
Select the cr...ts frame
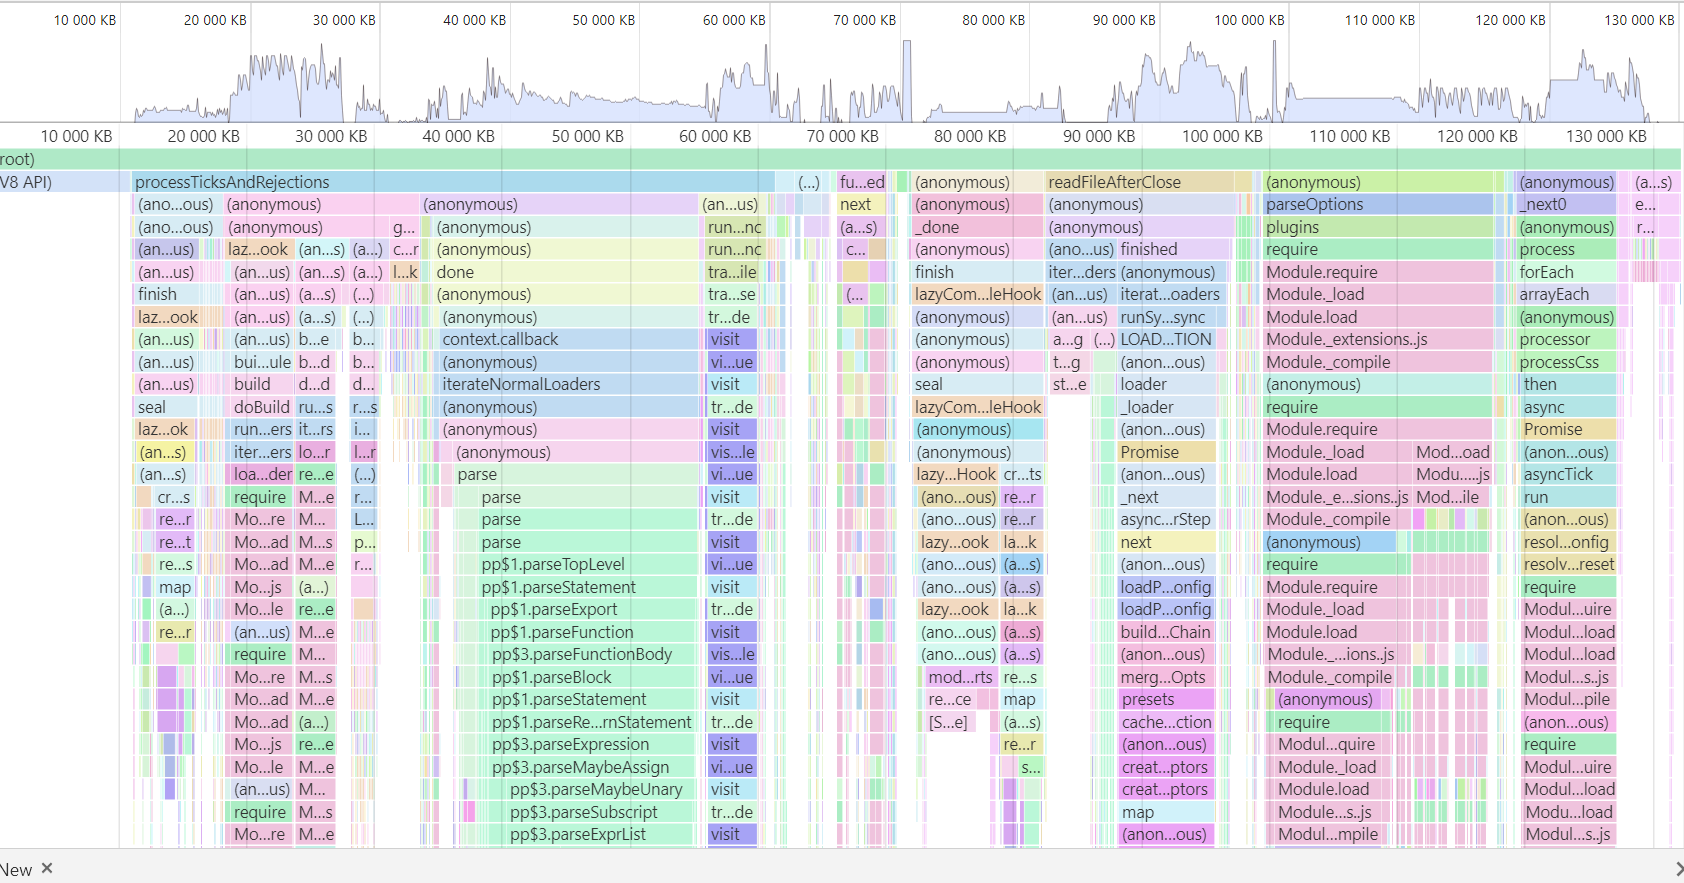pos(1022,474)
